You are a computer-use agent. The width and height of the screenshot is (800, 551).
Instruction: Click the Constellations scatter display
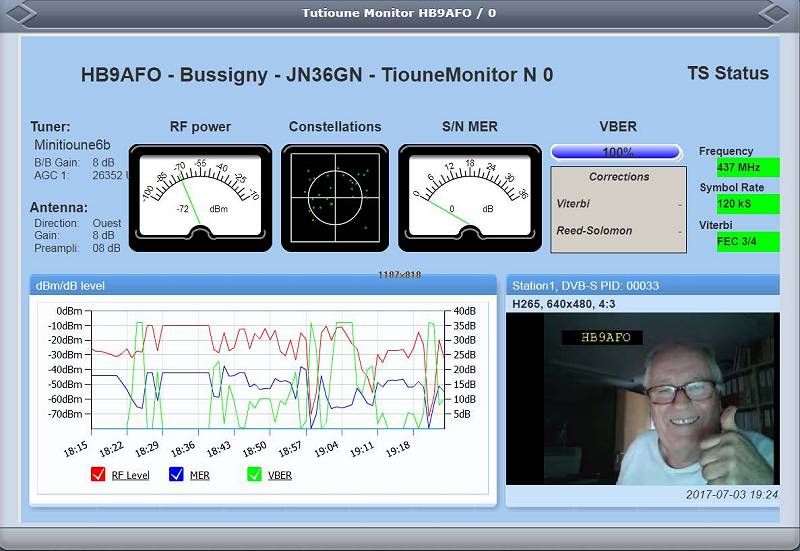(335, 197)
